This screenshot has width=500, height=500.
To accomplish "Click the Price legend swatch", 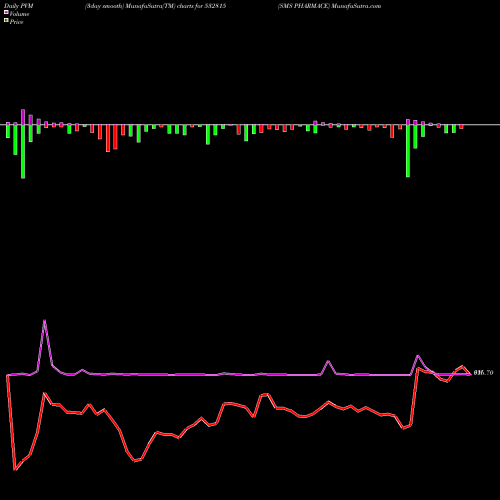I will (x=6, y=21).
